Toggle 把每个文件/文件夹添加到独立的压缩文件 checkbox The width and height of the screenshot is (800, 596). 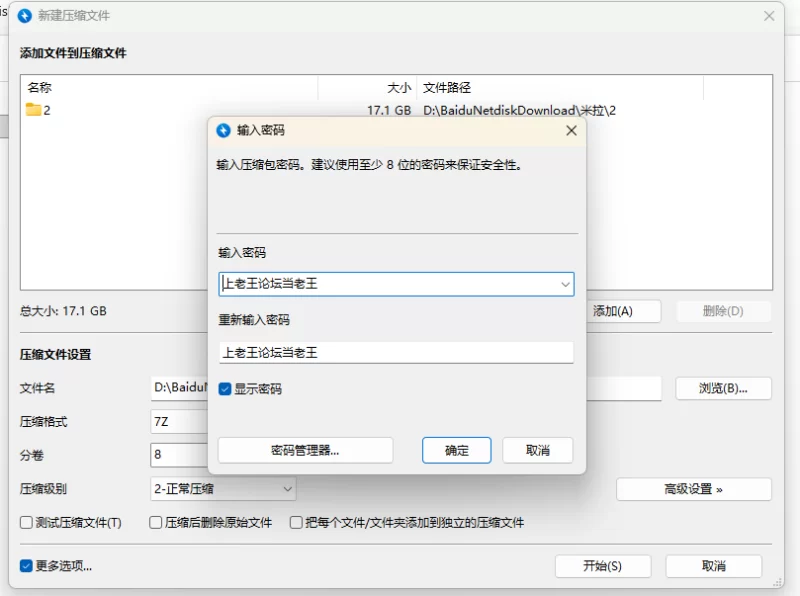click(x=296, y=523)
